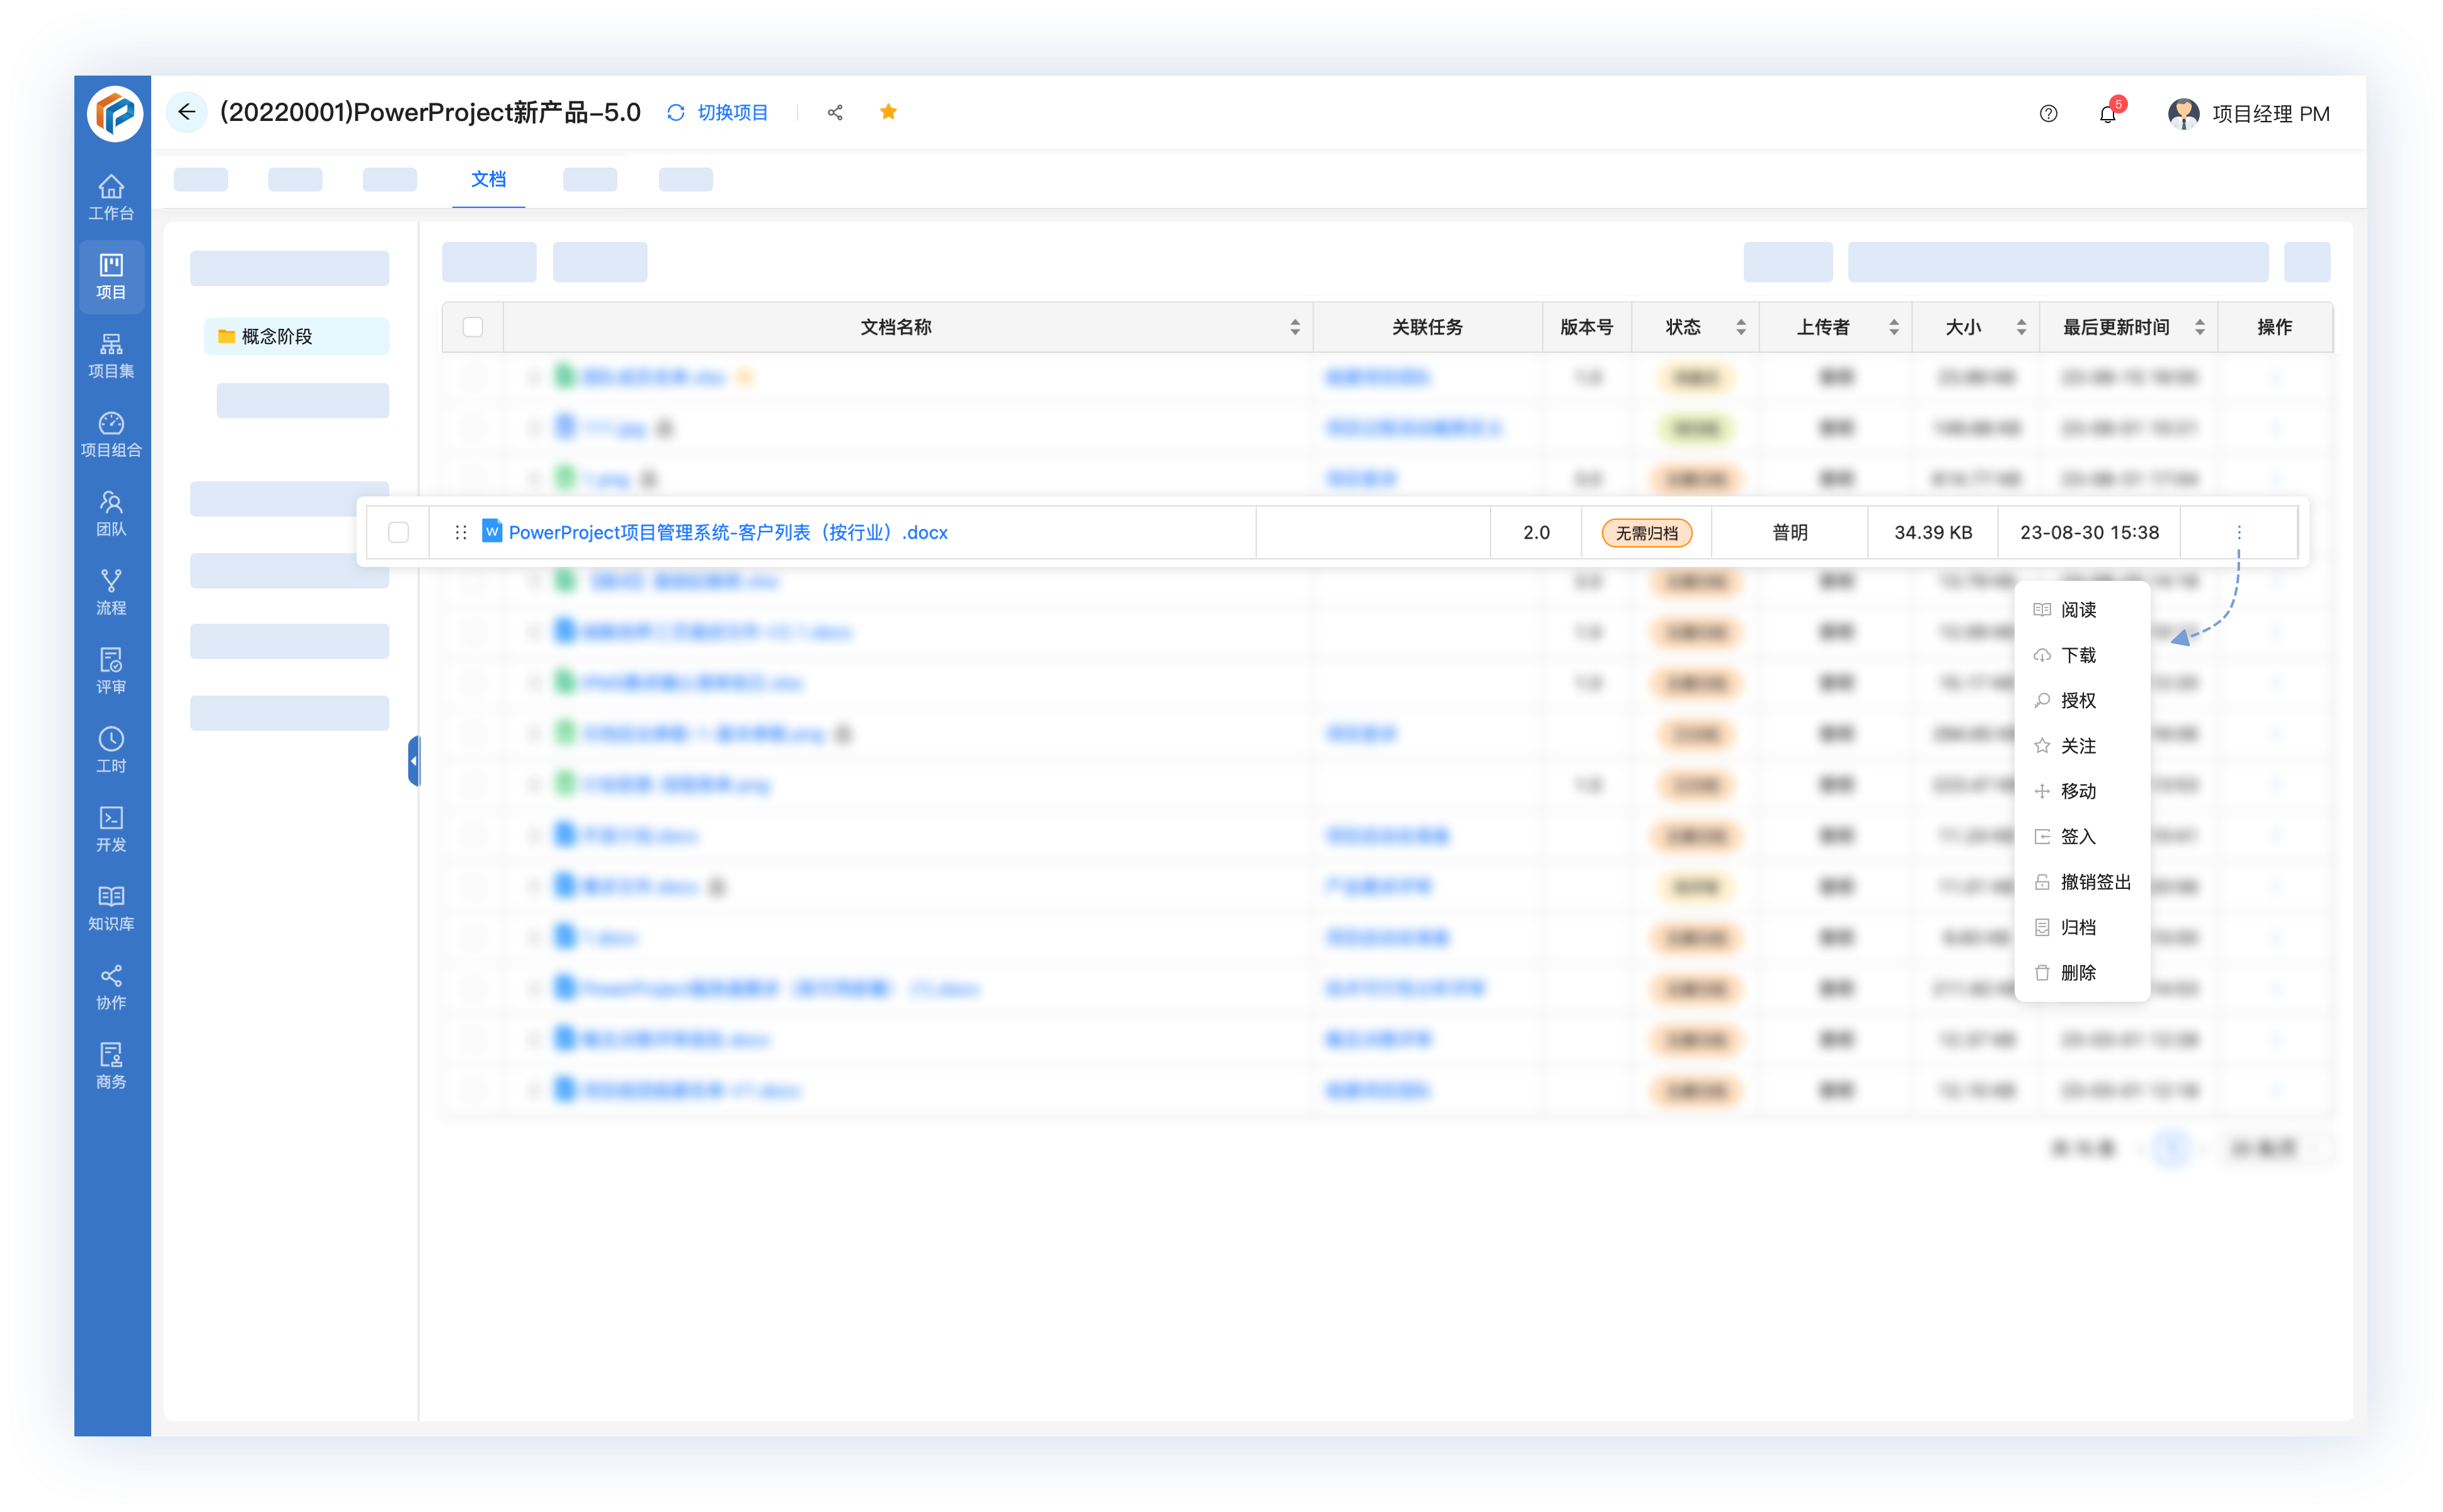Click the 版本号 column header
Image resolution: width=2443 pixels, height=1512 pixels.
(1586, 328)
